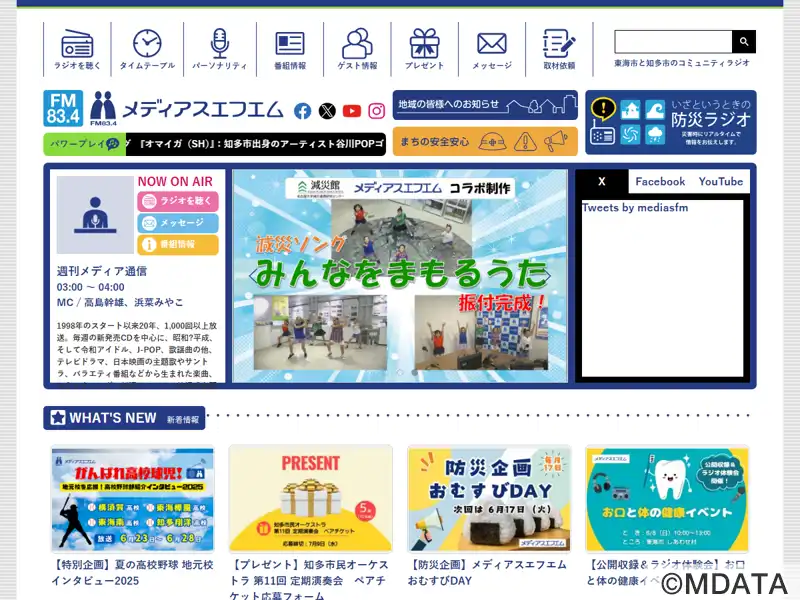Open the 防災企画 おむすびDAY thumbnail
This screenshot has height=600, width=800.
click(489, 499)
